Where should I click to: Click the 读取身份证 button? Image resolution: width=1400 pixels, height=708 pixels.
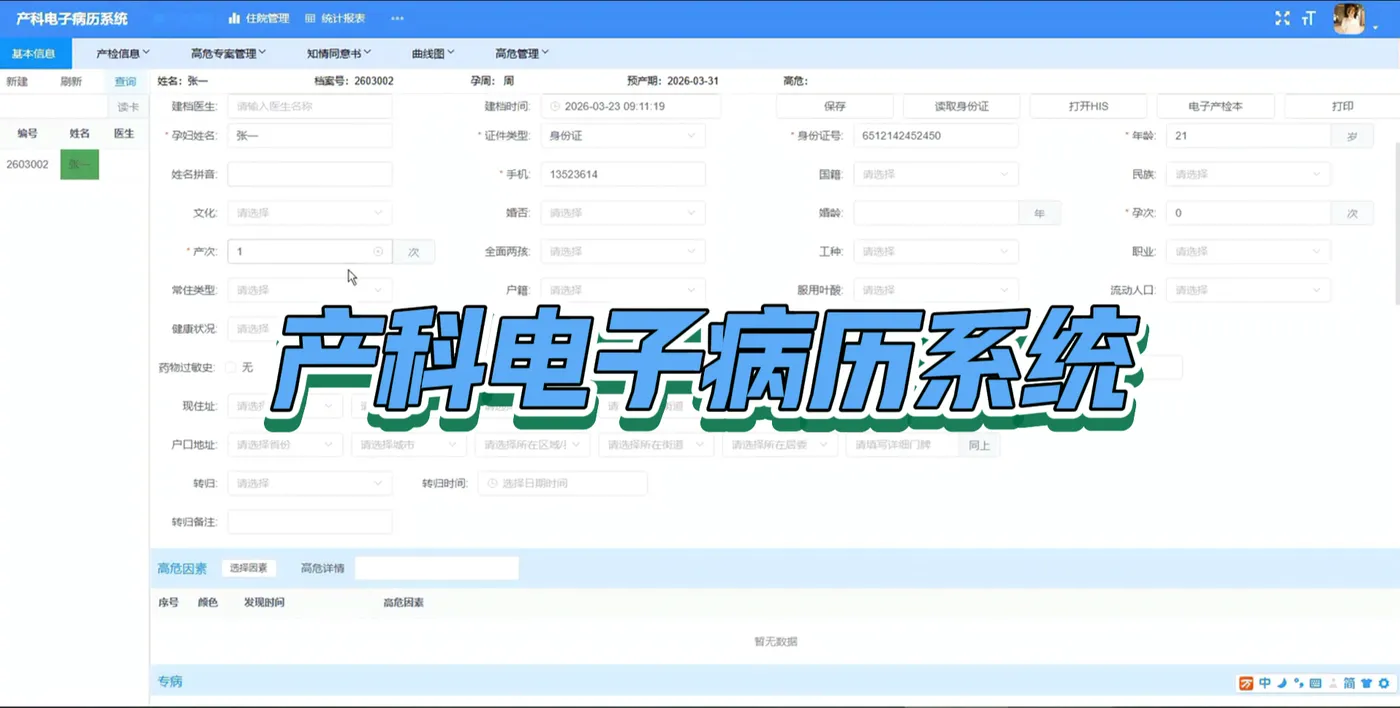click(962, 106)
